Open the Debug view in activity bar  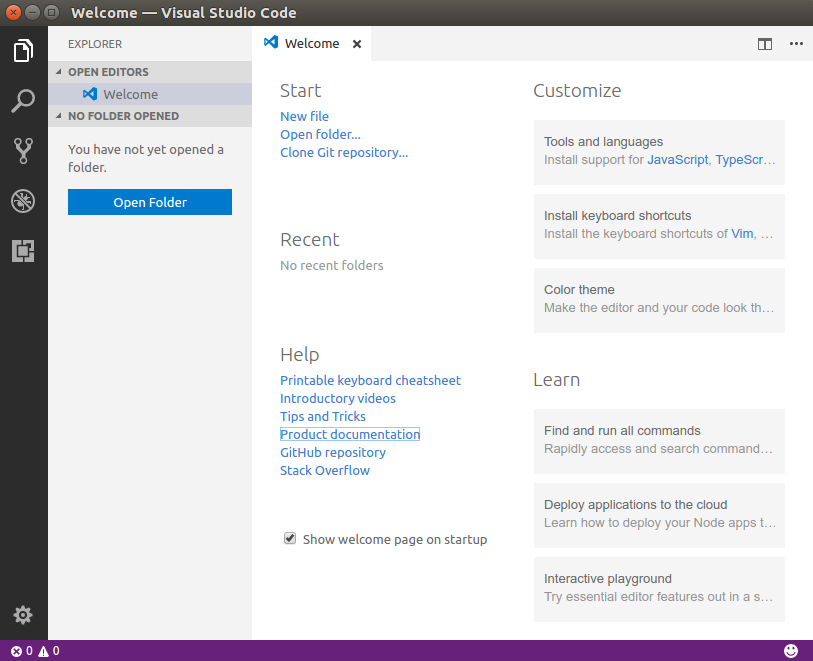click(23, 201)
